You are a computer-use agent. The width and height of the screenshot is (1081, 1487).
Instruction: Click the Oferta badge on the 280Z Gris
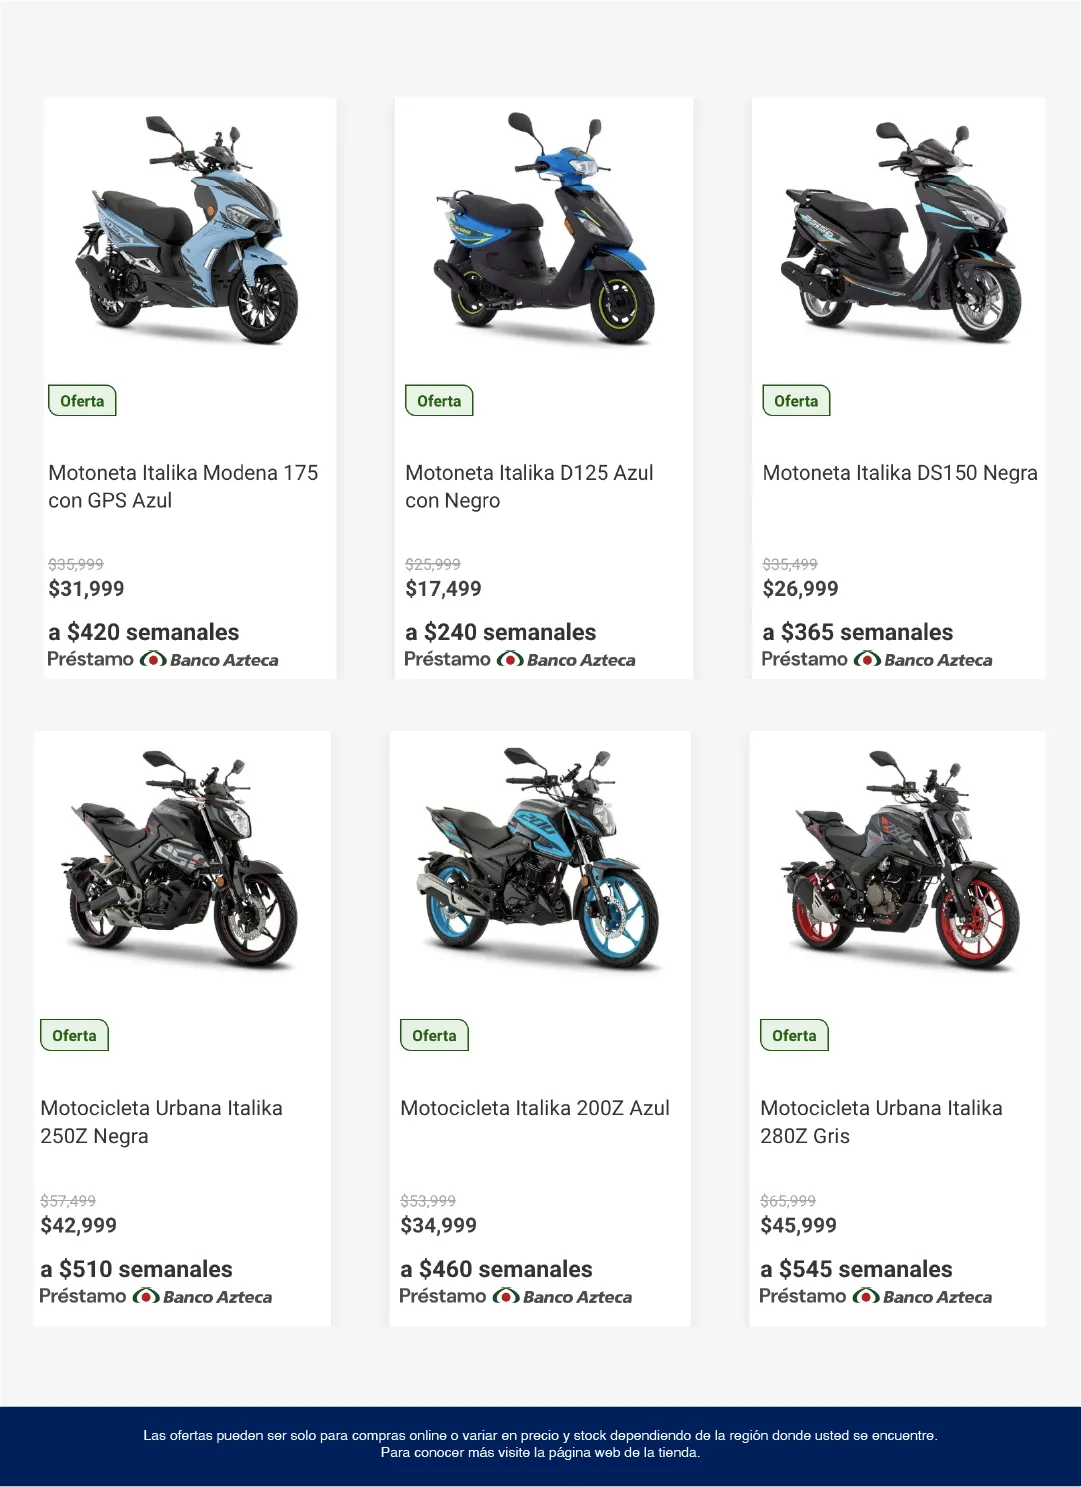coord(794,1036)
